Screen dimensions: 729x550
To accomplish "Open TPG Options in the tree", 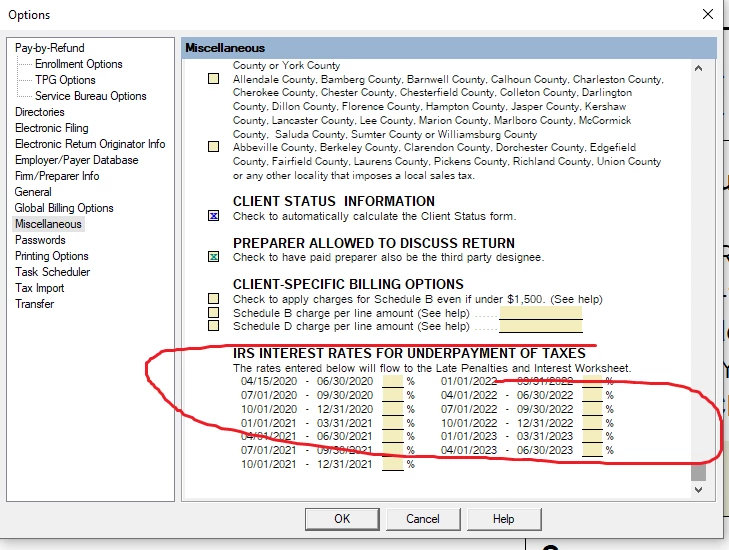I will pyautogui.click(x=65, y=80).
